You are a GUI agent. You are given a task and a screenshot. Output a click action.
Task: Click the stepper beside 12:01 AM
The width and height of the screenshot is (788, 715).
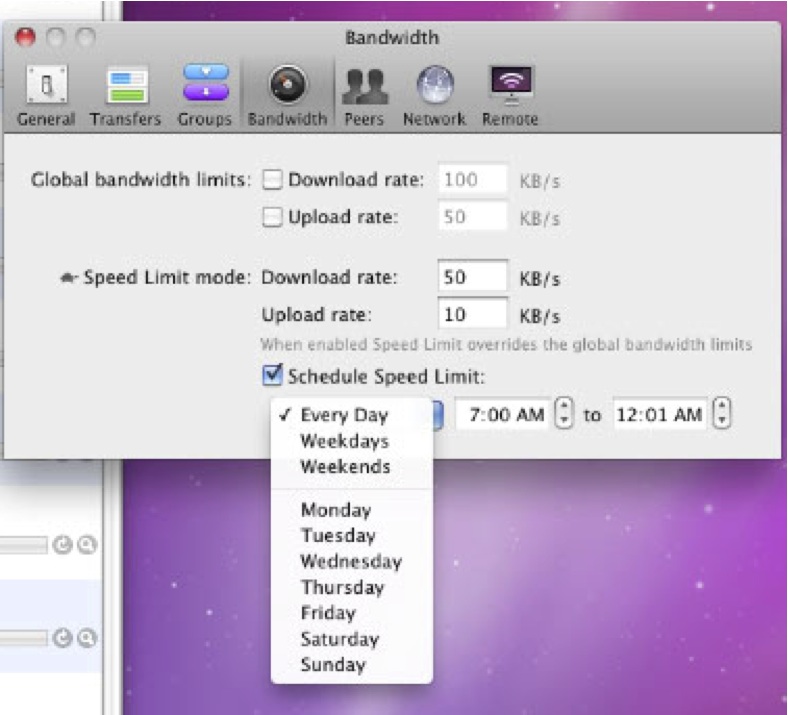coord(722,413)
